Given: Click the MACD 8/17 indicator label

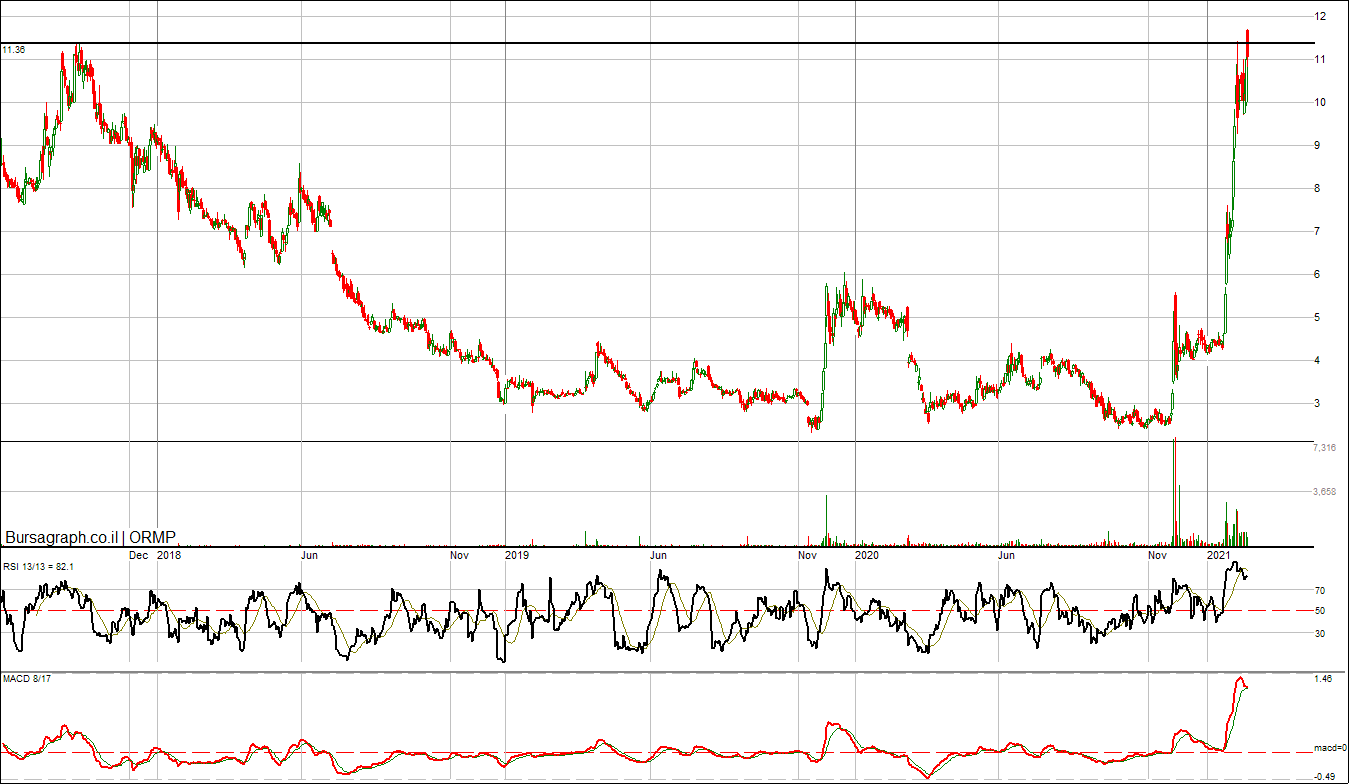Looking at the screenshot, I should click(26, 680).
